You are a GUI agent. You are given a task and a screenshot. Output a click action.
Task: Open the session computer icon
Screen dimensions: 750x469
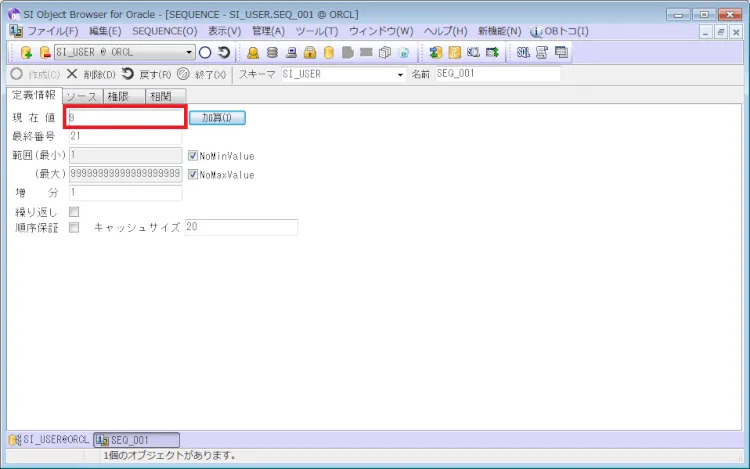pyautogui.click(x=291, y=52)
